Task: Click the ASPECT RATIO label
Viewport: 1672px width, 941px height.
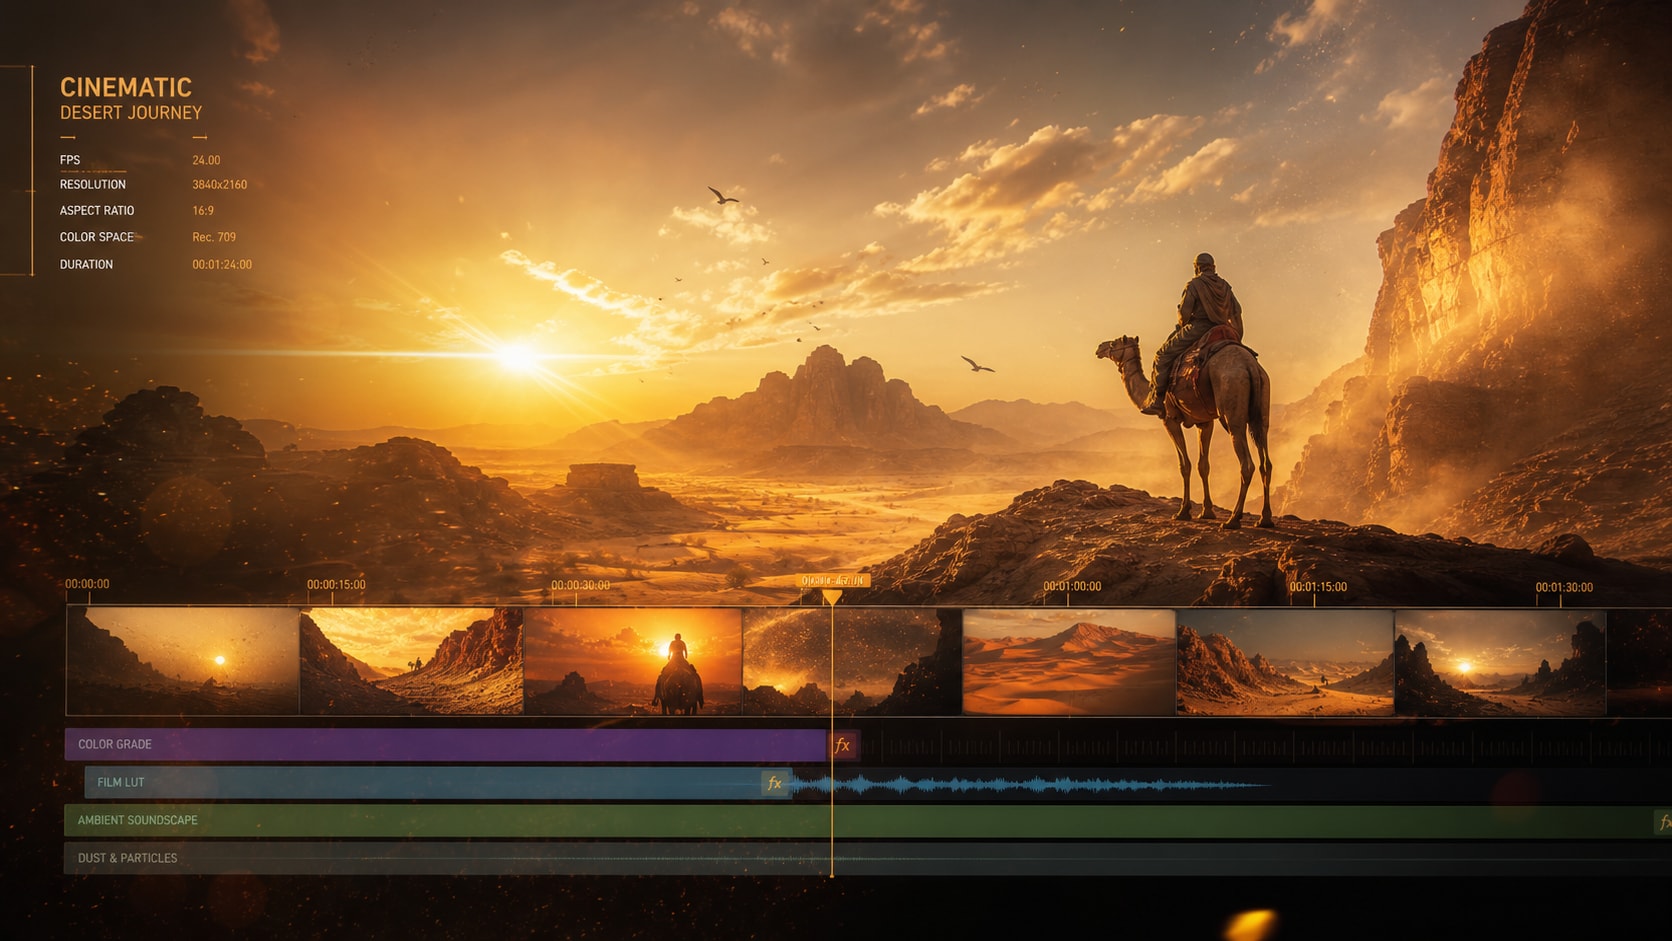Action: point(97,211)
